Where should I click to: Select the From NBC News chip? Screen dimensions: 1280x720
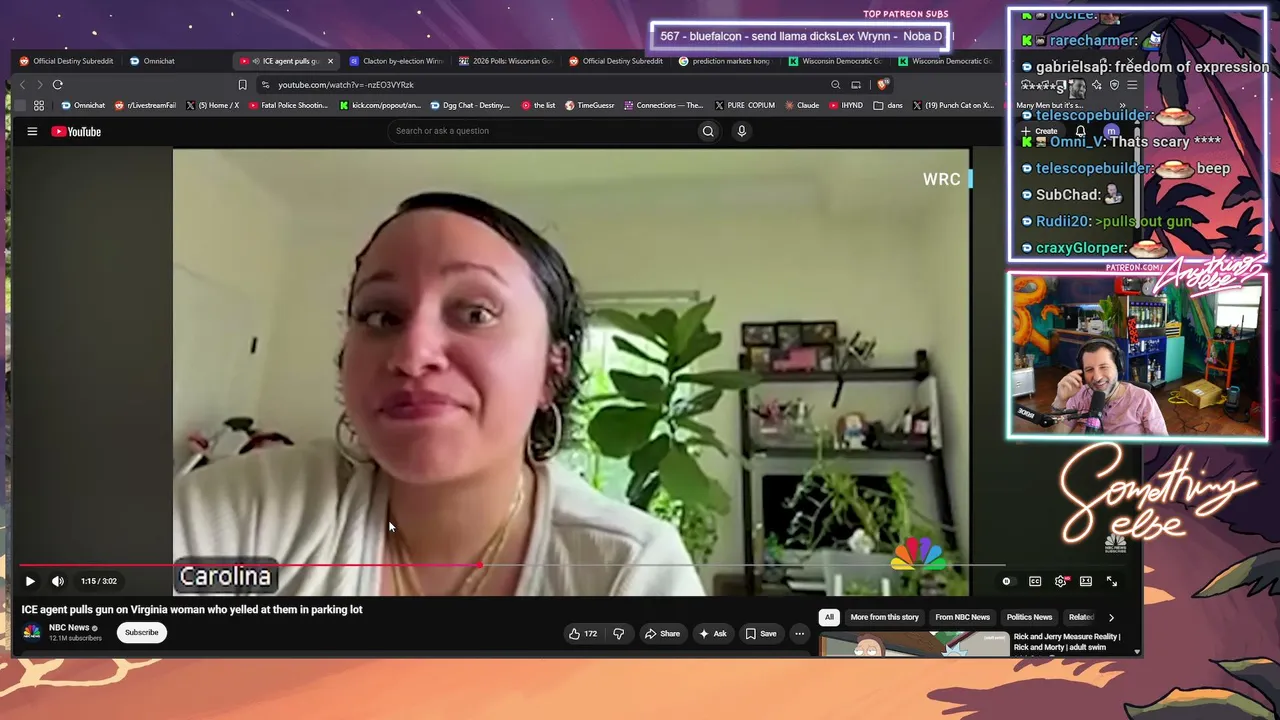click(962, 617)
